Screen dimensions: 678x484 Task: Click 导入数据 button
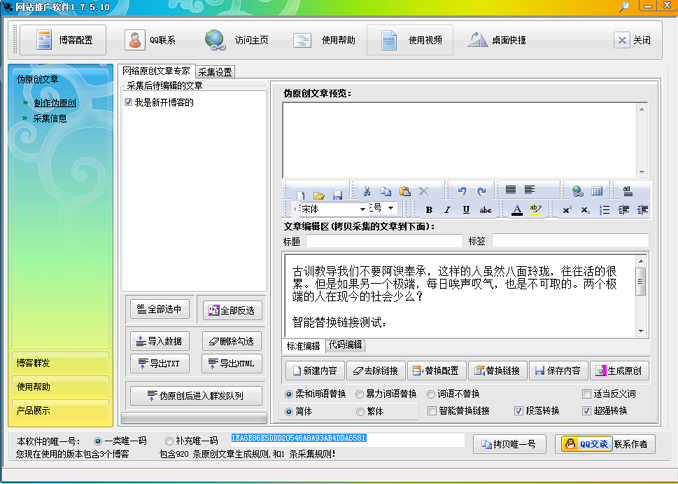click(x=160, y=341)
